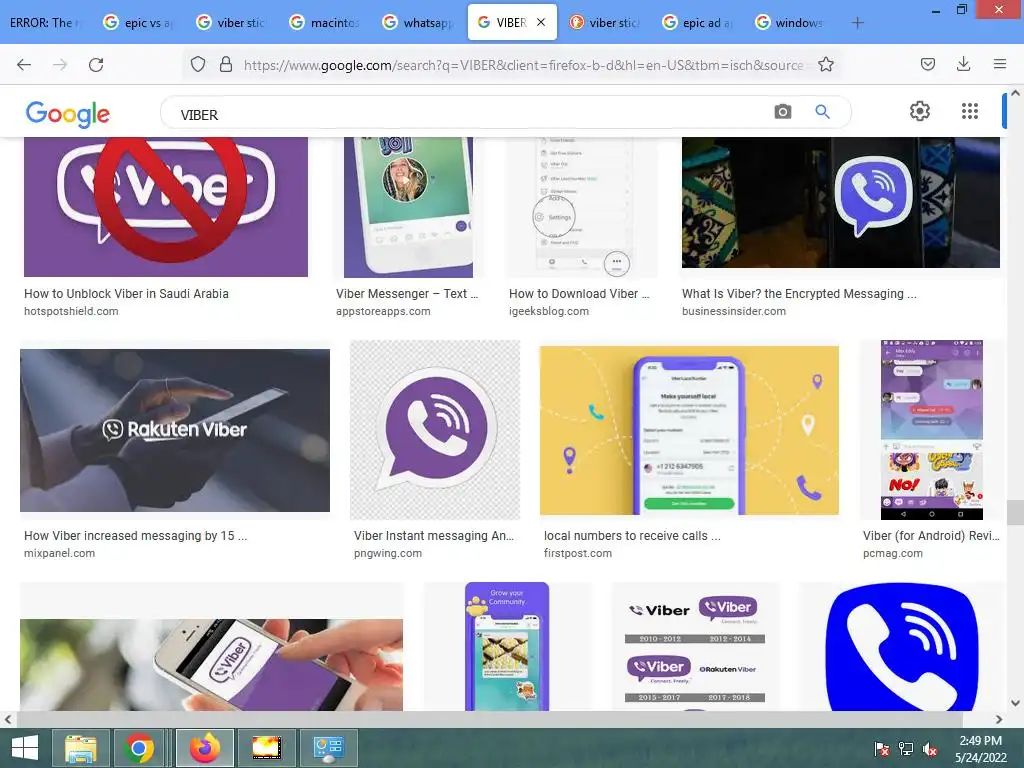Open crossed-out Viber logo image
The width and height of the screenshot is (1024, 768).
click(x=166, y=207)
